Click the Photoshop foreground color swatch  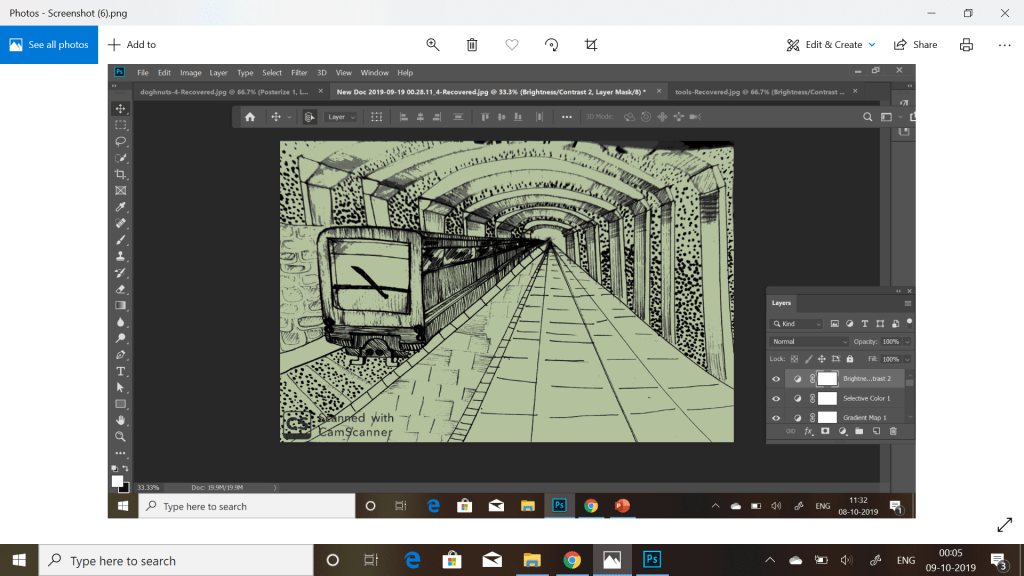pos(117,481)
